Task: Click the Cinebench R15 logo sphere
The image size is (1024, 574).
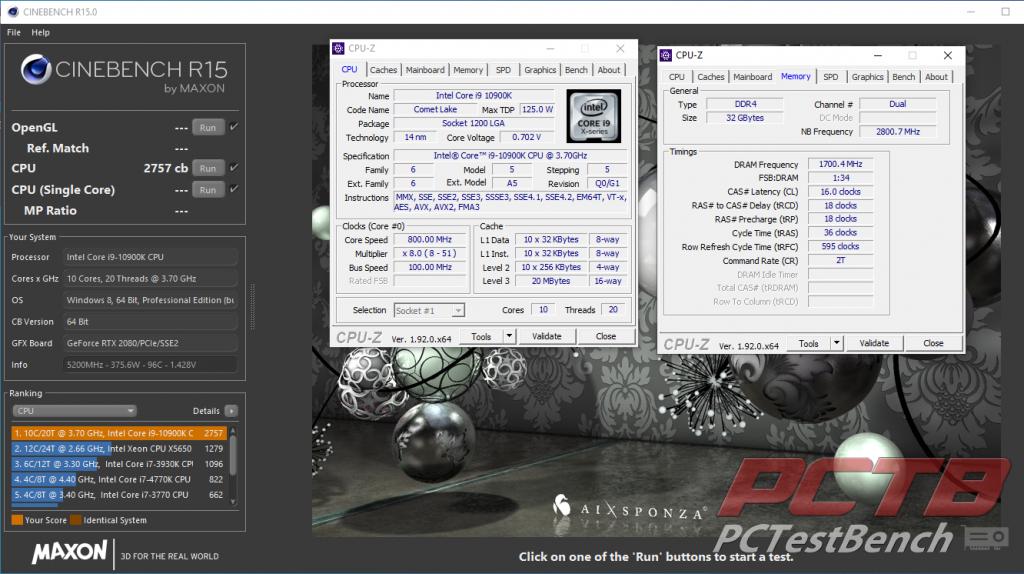Action: [x=35, y=70]
